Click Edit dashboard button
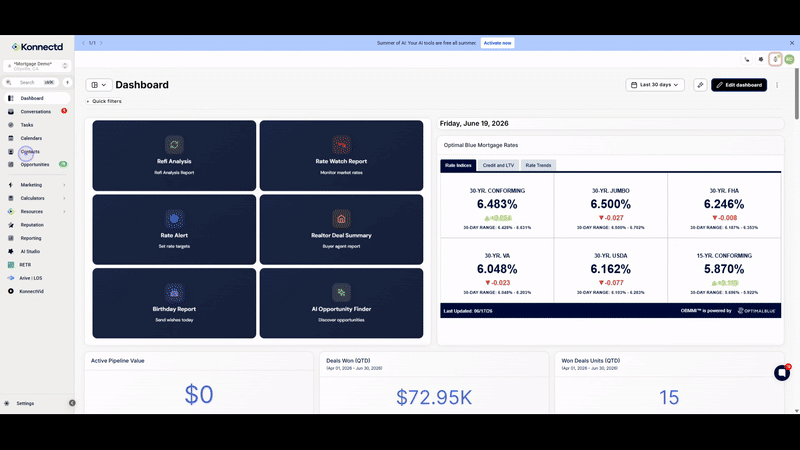 pyautogui.click(x=739, y=85)
